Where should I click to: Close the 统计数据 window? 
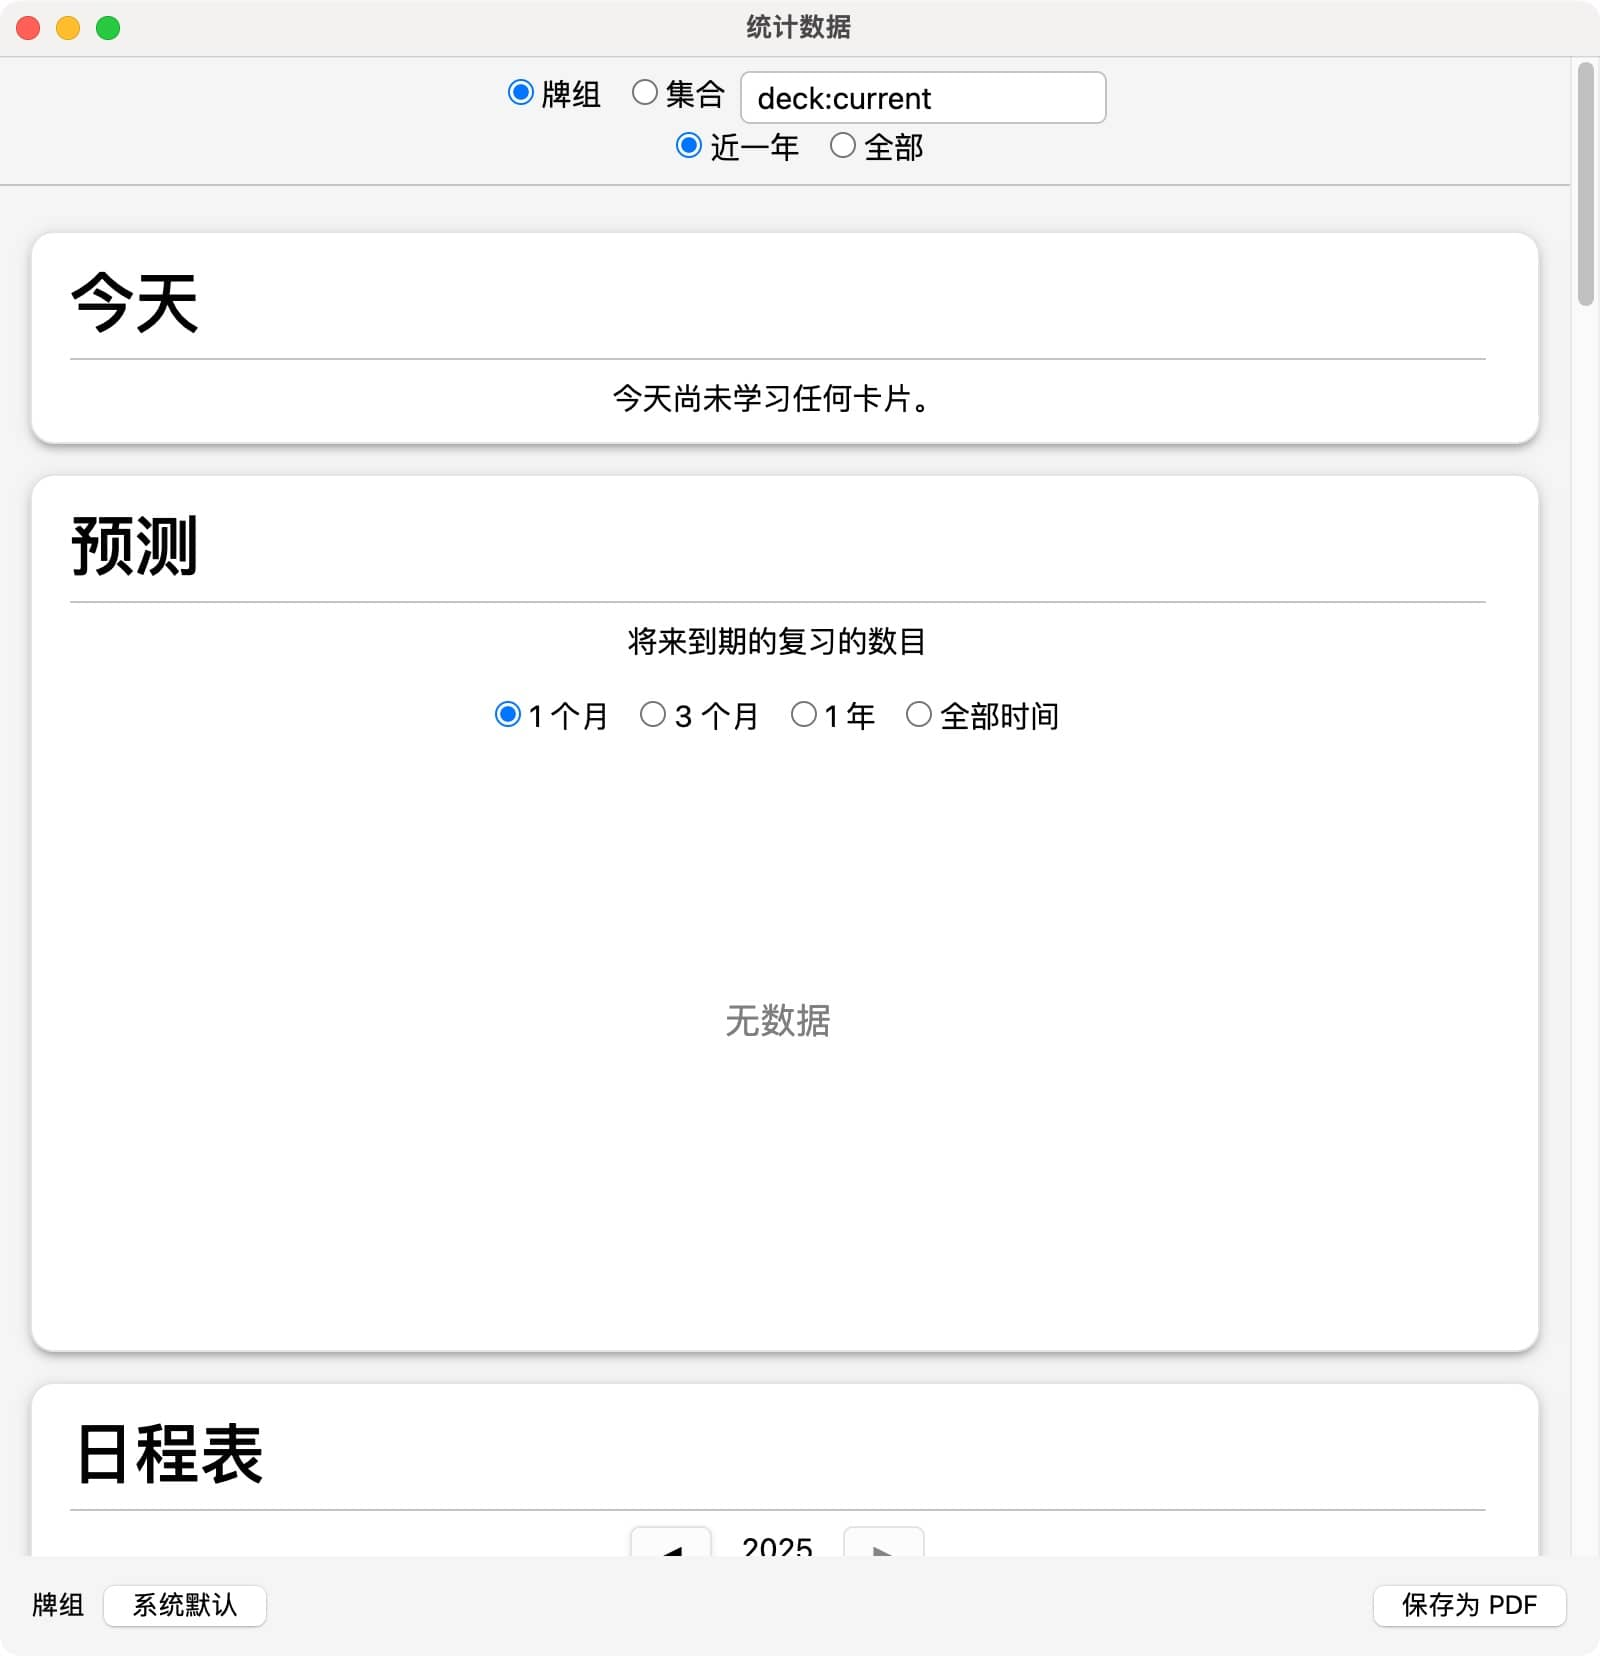28,28
